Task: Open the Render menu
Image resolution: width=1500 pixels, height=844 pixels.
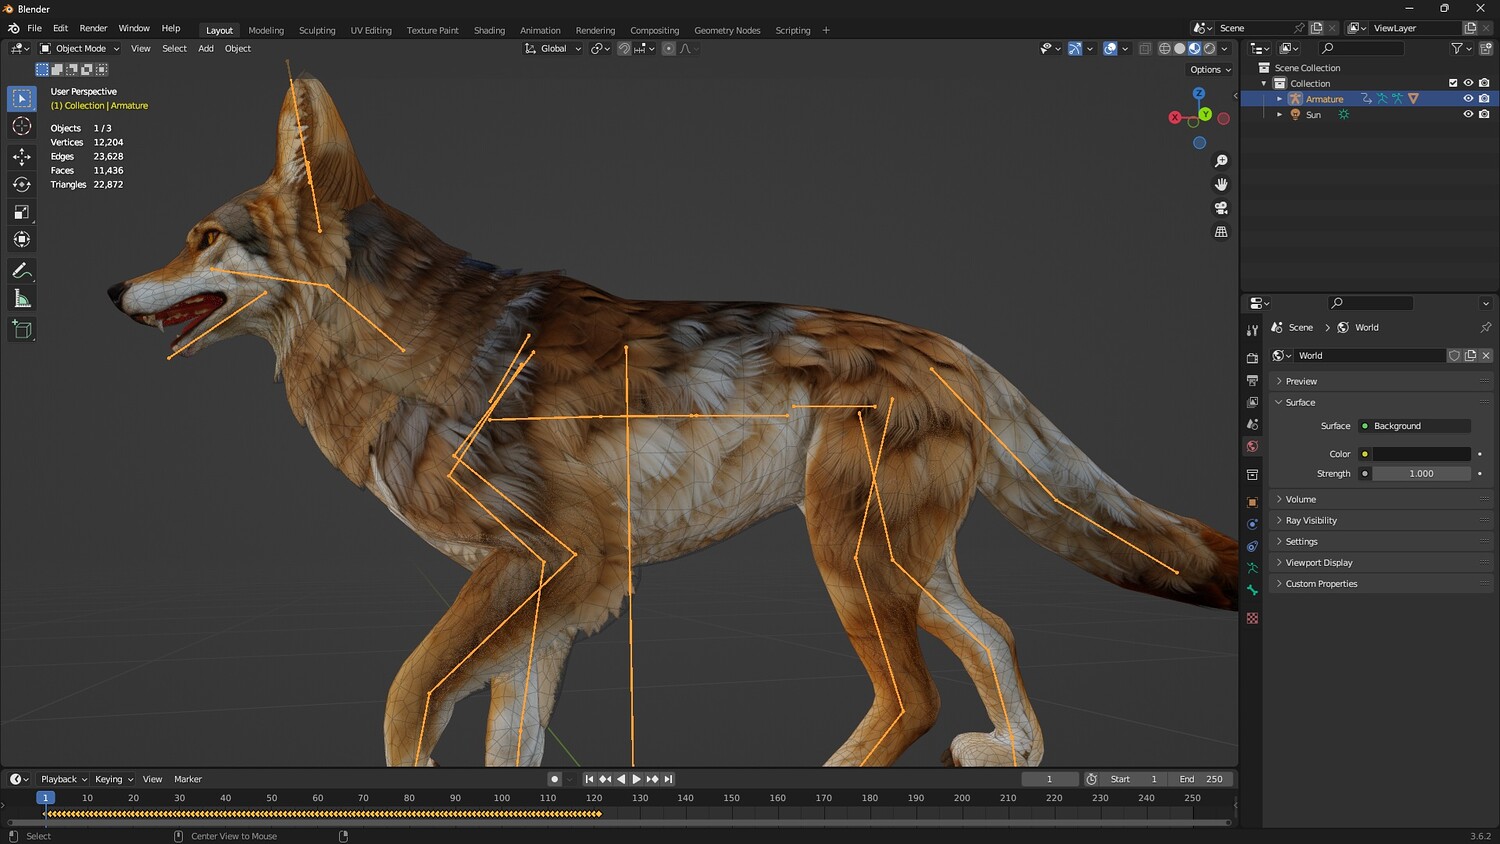Action: (x=93, y=28)
